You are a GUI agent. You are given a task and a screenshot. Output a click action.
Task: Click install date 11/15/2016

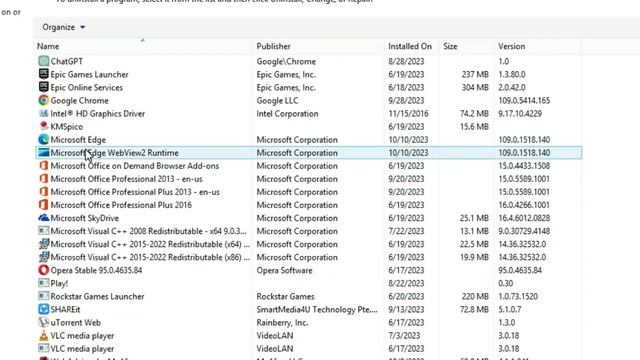coord(409,113)
